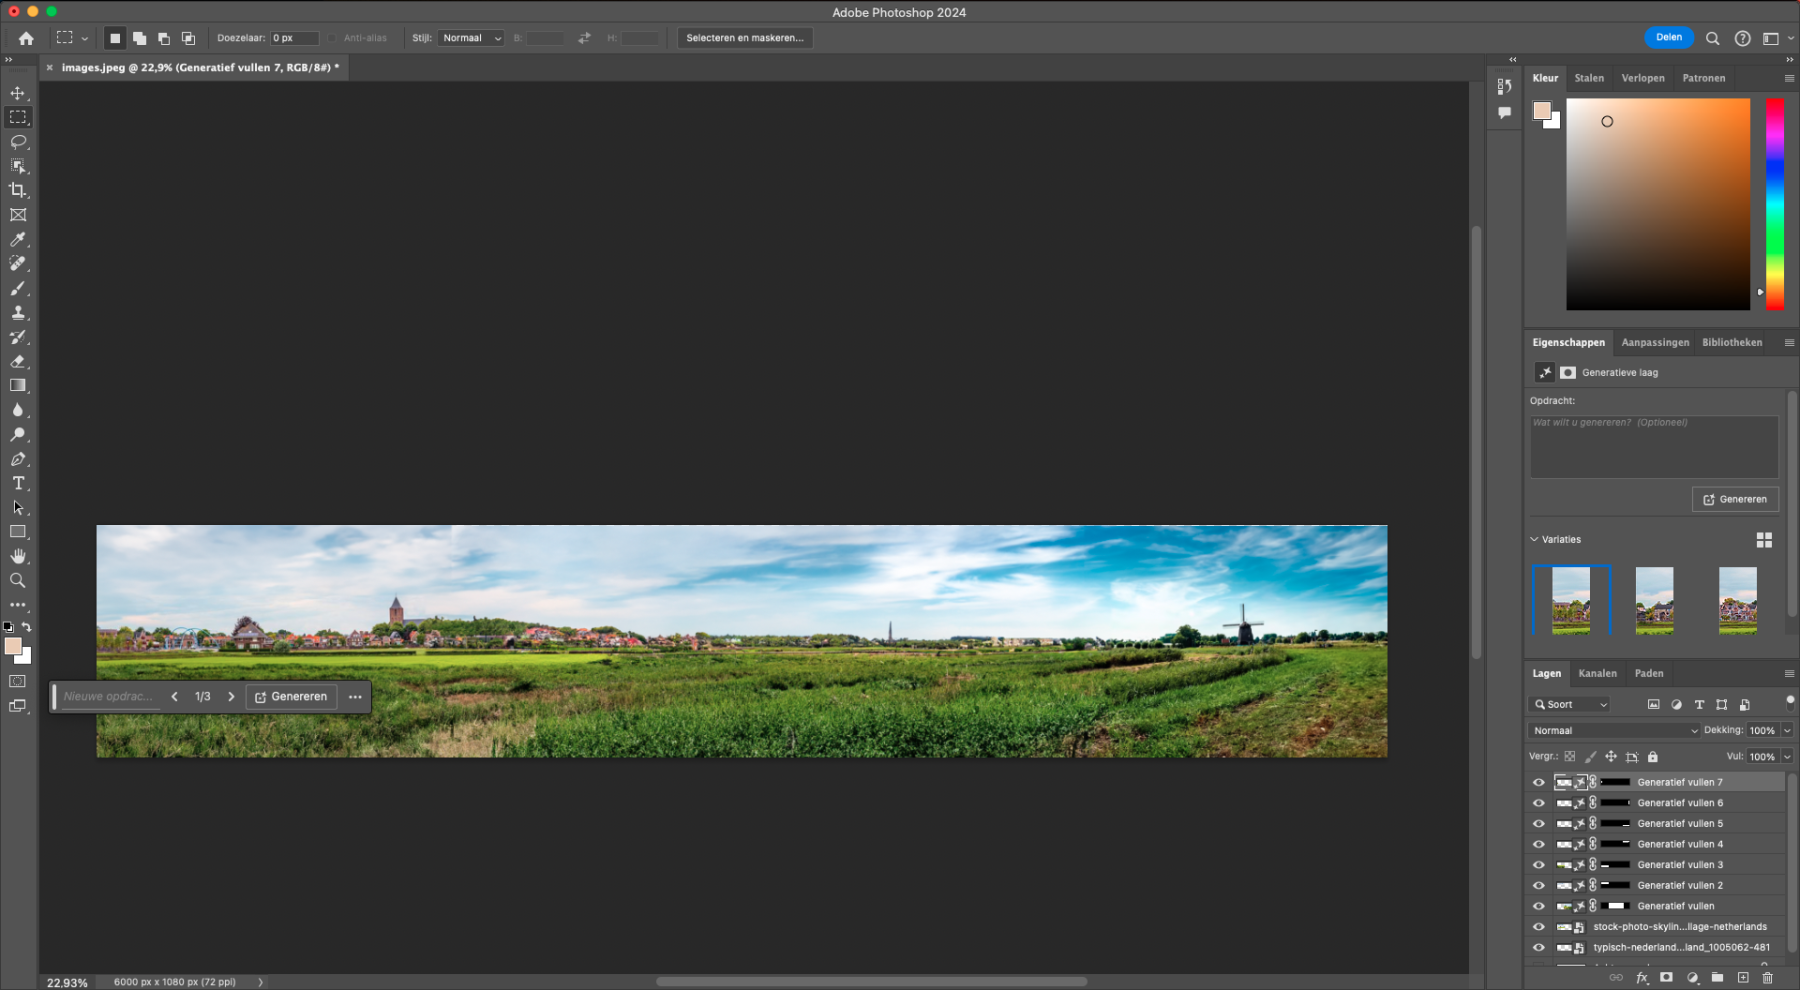Switch to the Verlopen tab

click(1643, 78)
